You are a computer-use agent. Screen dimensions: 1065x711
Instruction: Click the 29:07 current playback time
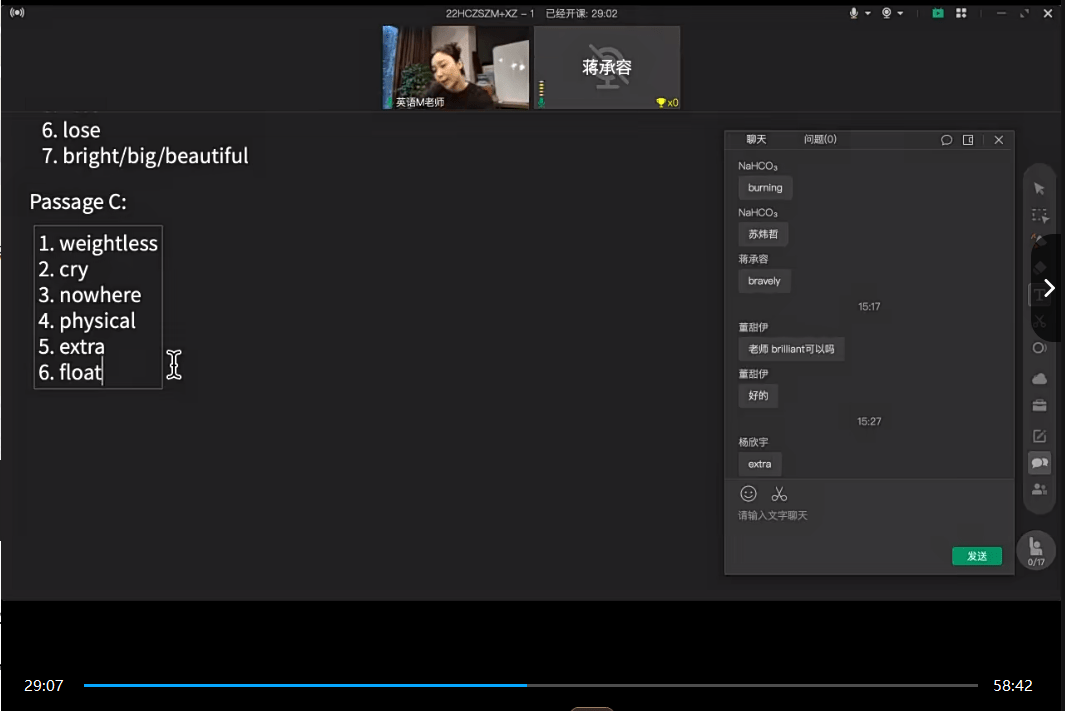coord(43,685)
